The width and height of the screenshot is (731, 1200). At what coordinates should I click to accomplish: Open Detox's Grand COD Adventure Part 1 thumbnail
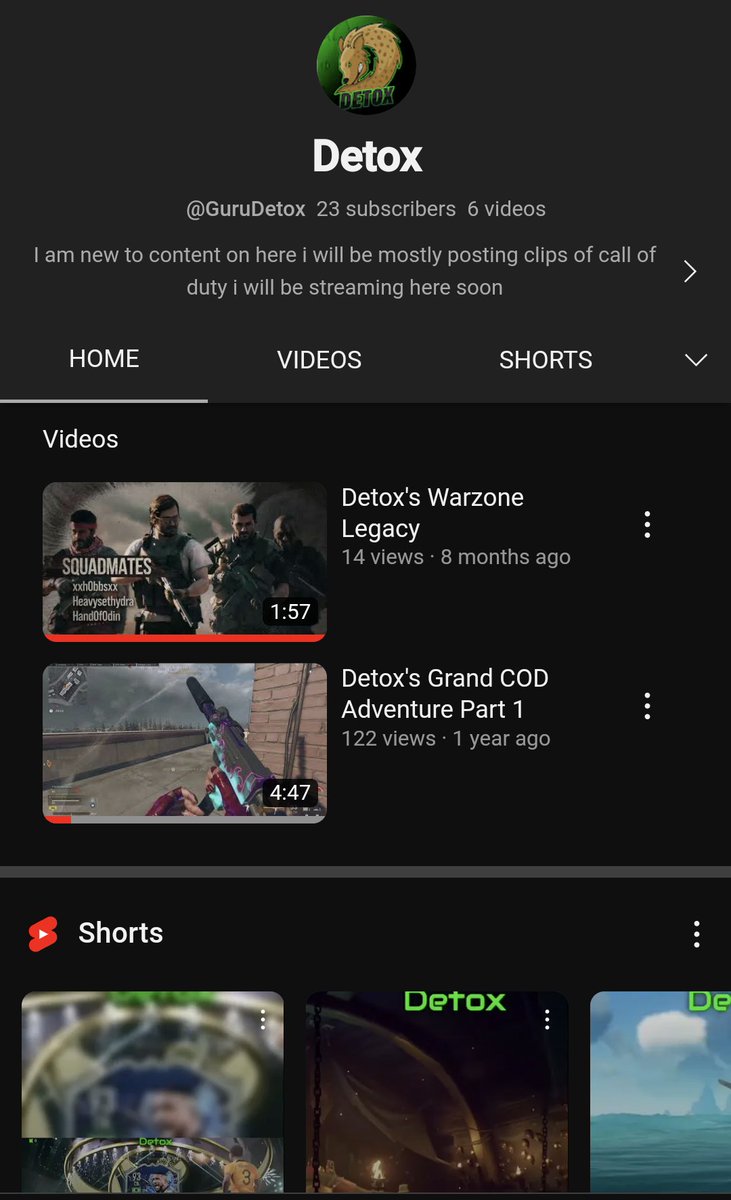point(185,743)
